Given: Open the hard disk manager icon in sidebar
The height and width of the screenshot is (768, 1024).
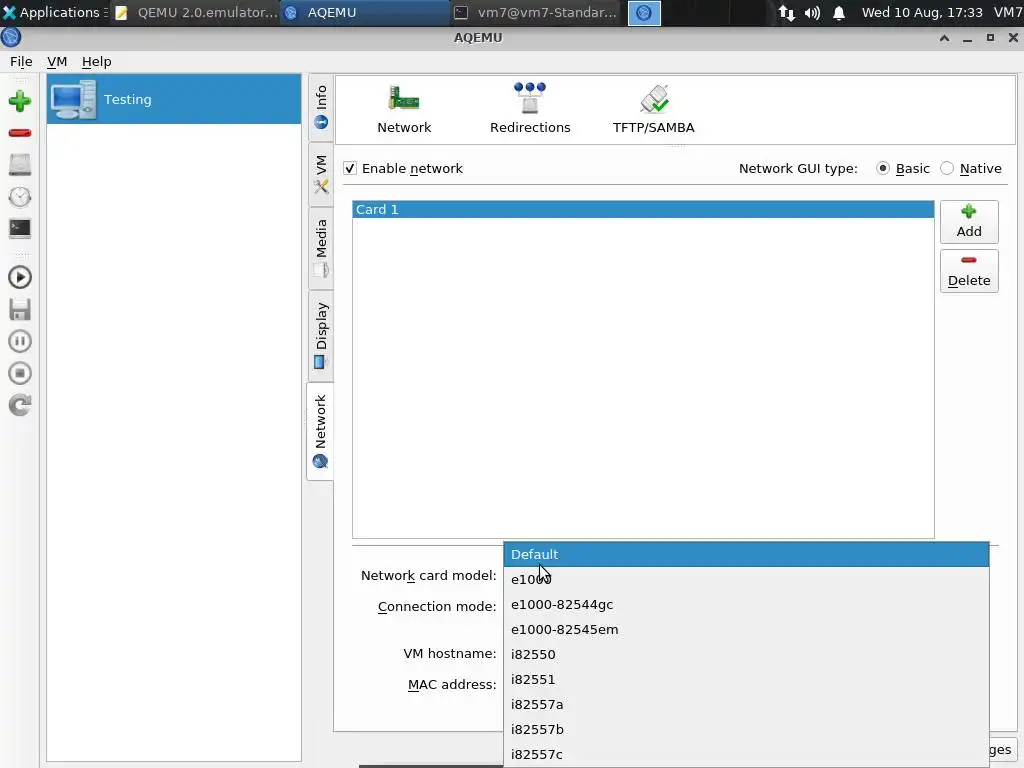Looking at the screenshot, I should pos(20,165).
